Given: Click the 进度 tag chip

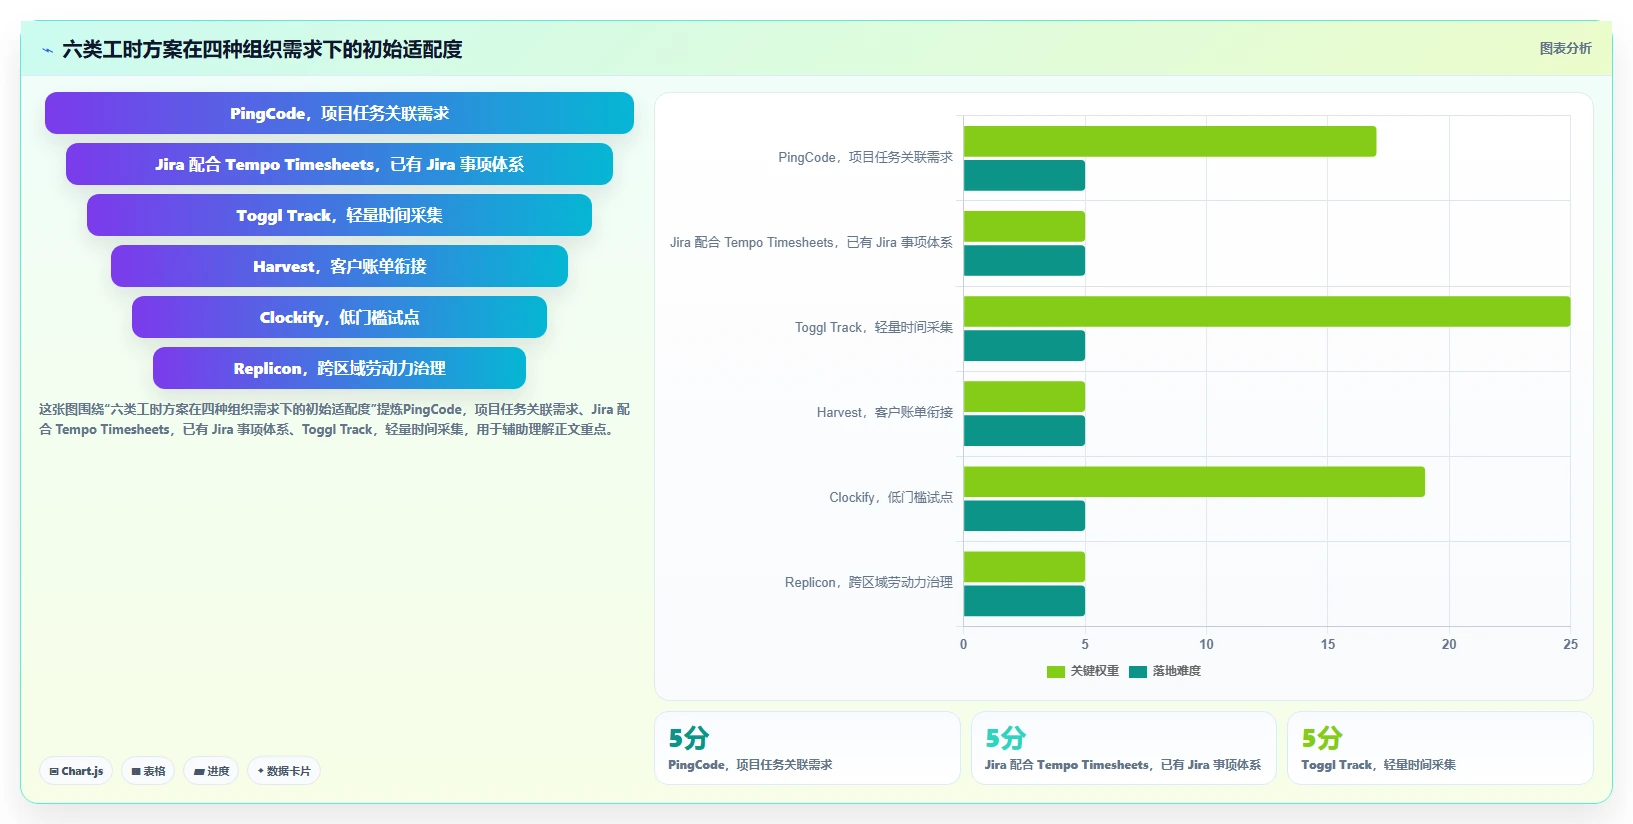Looking at the screenshot, I should (x=211, y=771).
